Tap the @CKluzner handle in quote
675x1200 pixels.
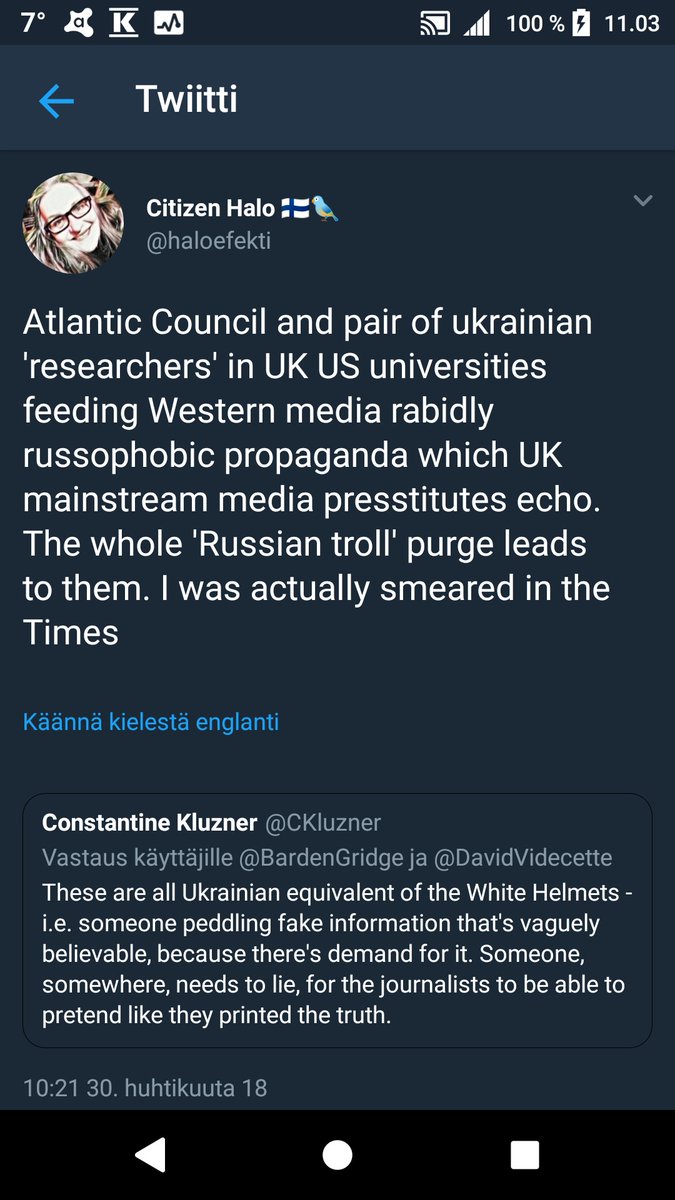coord(322,823)
